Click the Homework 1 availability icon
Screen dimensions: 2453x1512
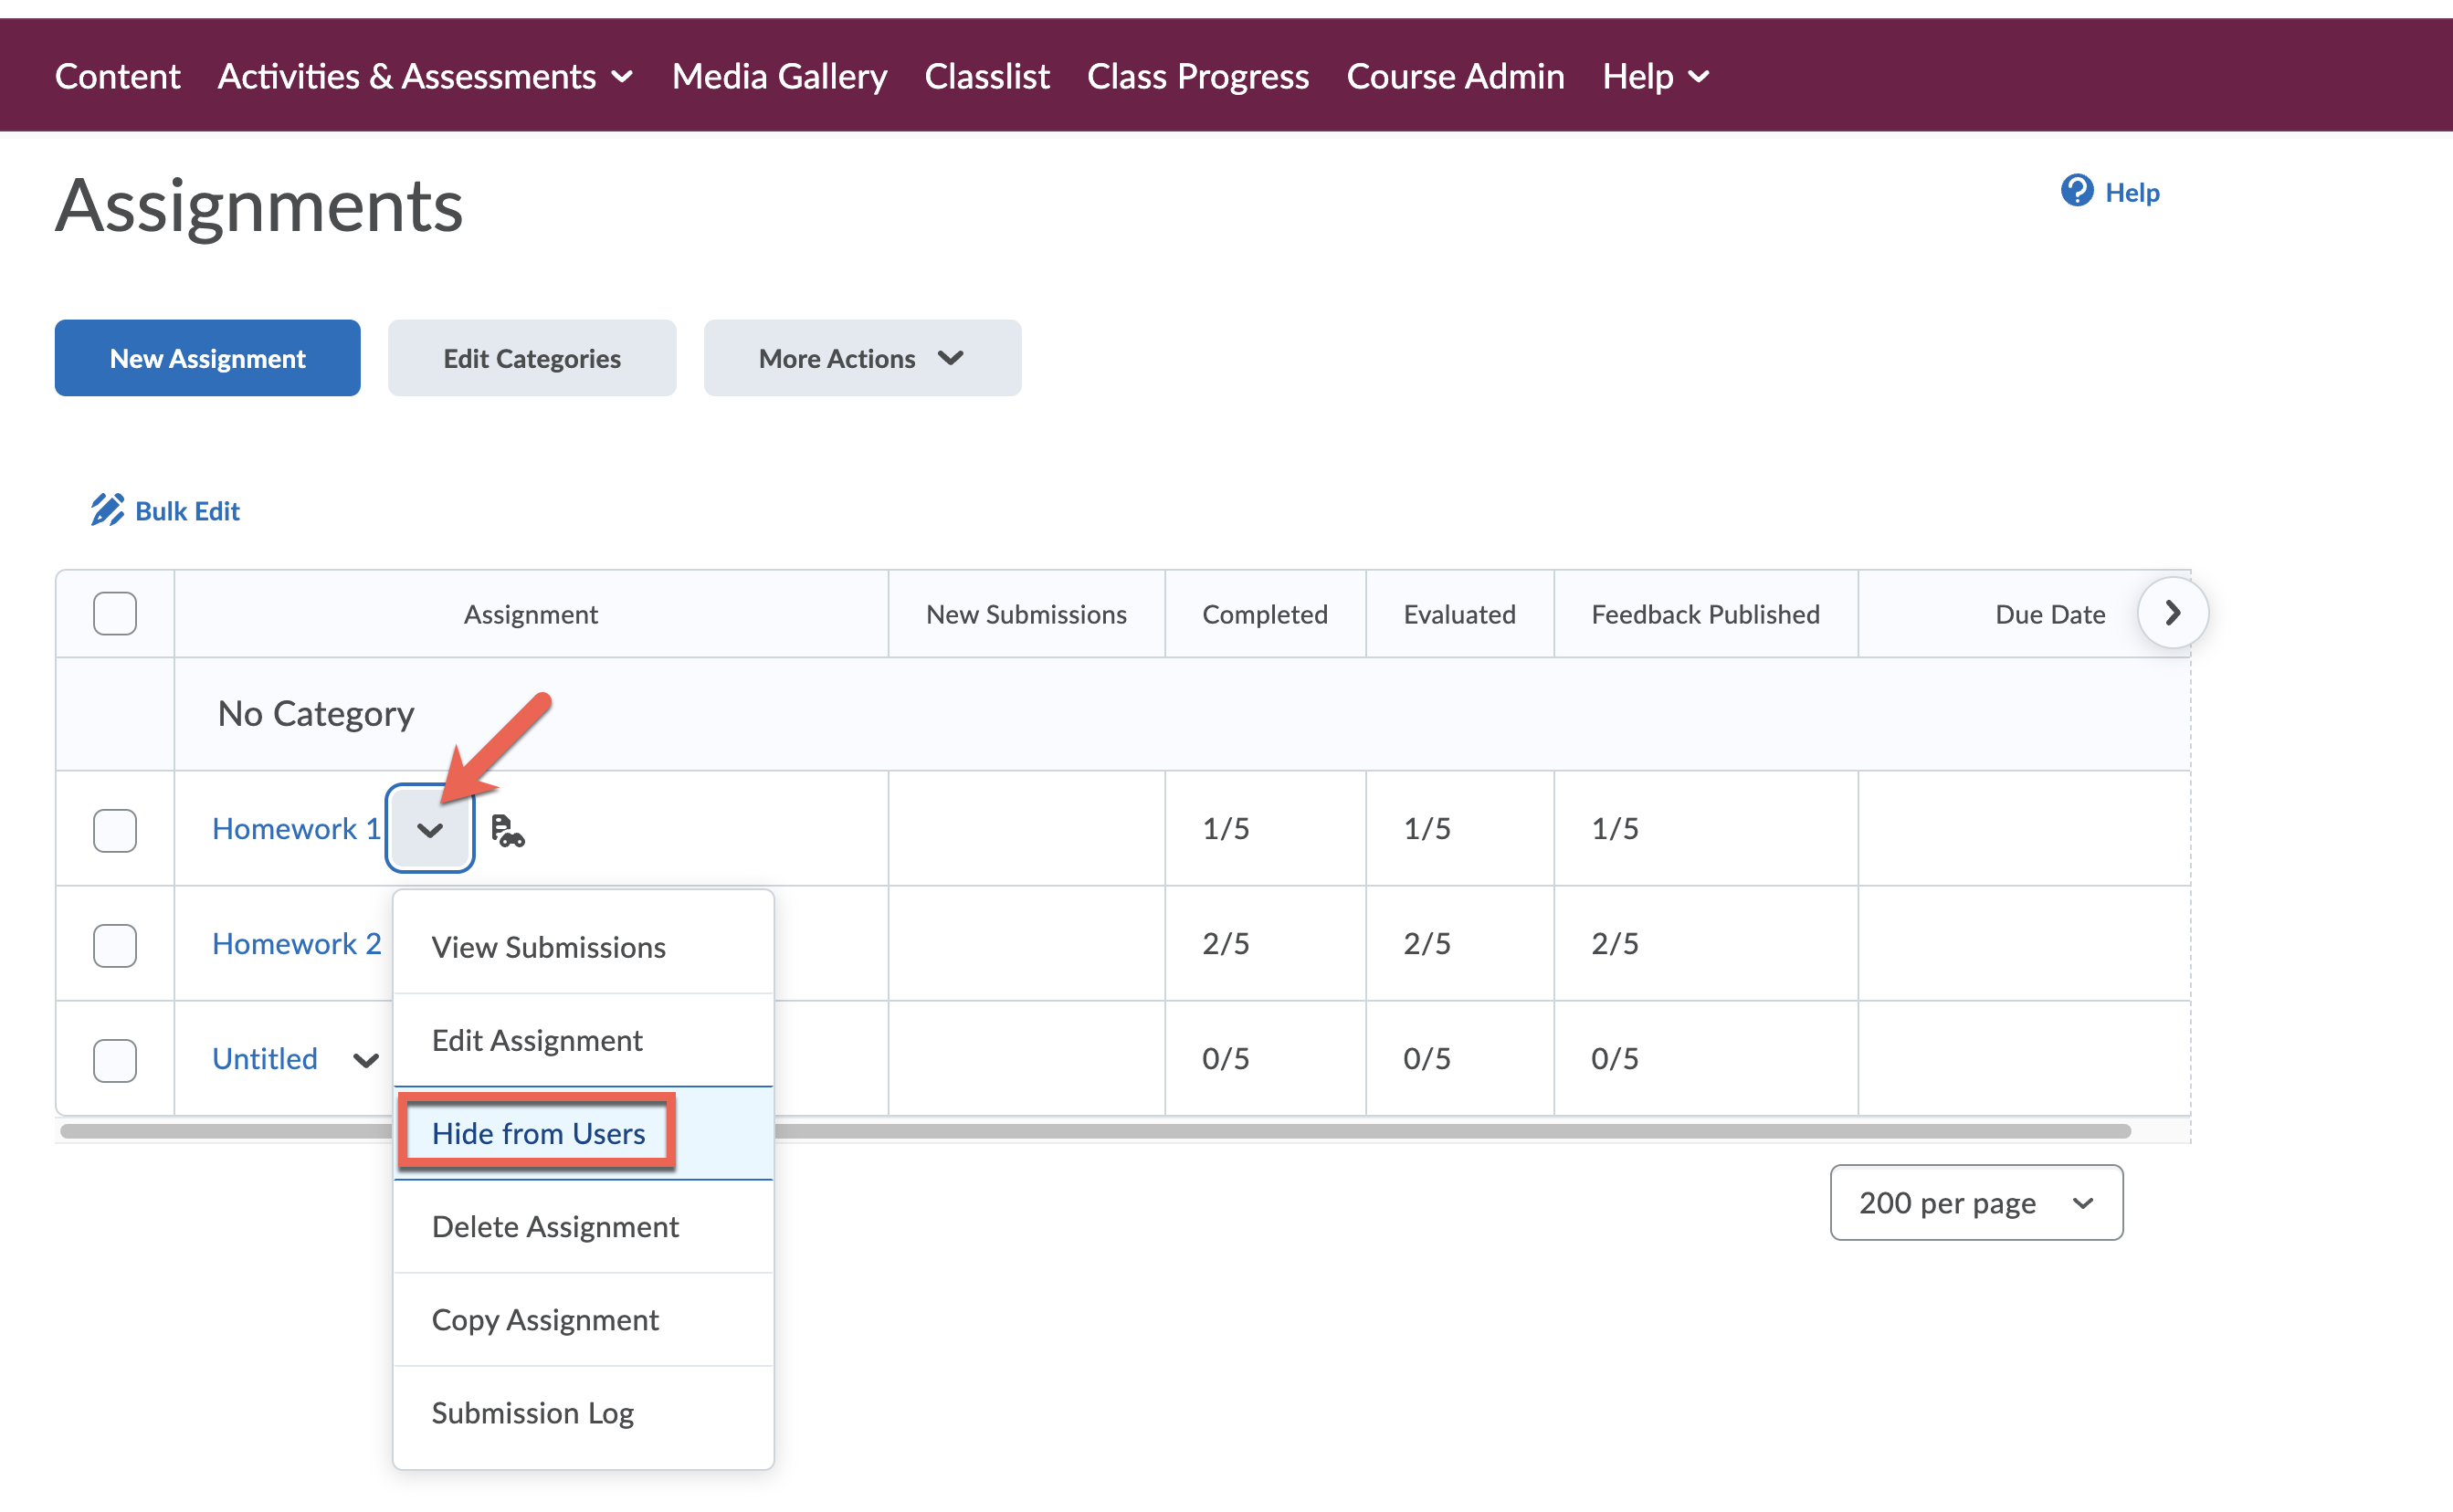pos(507,830)
